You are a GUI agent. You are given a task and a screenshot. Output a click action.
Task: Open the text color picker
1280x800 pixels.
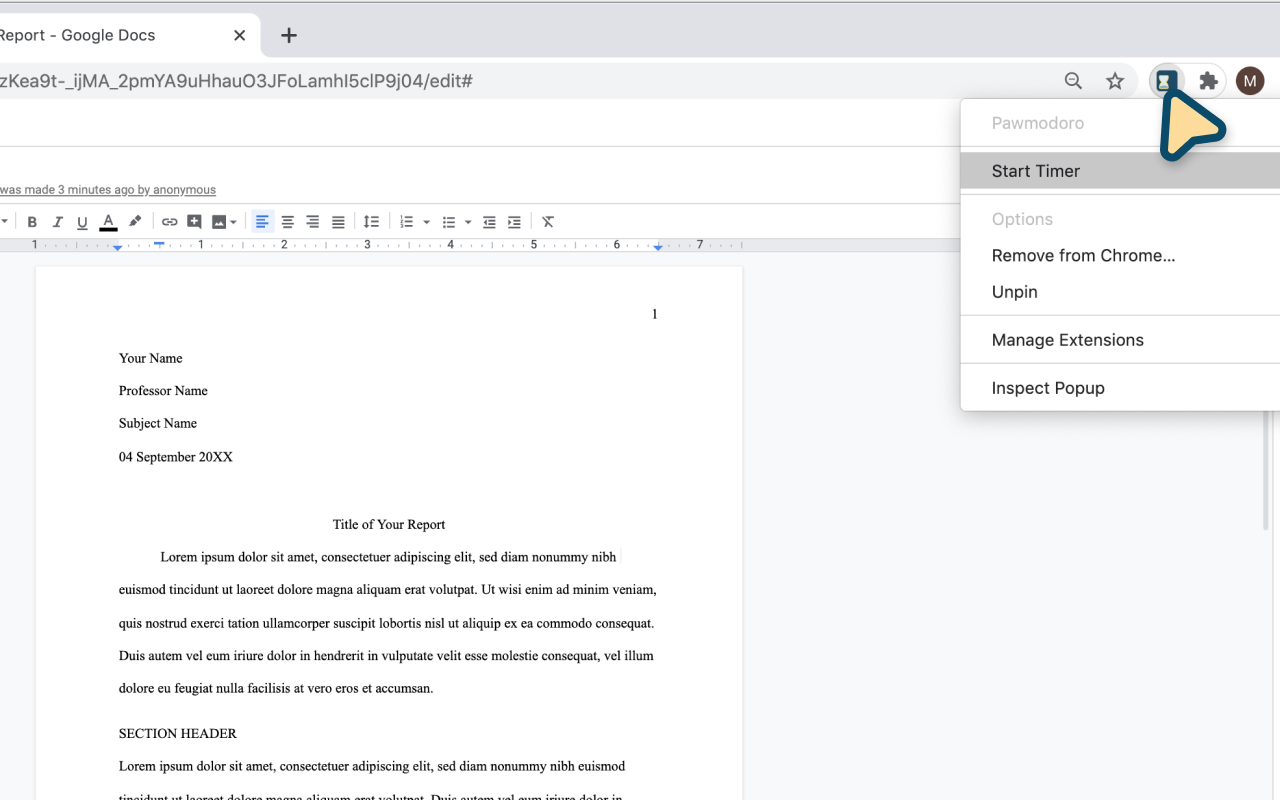(108, 222)
